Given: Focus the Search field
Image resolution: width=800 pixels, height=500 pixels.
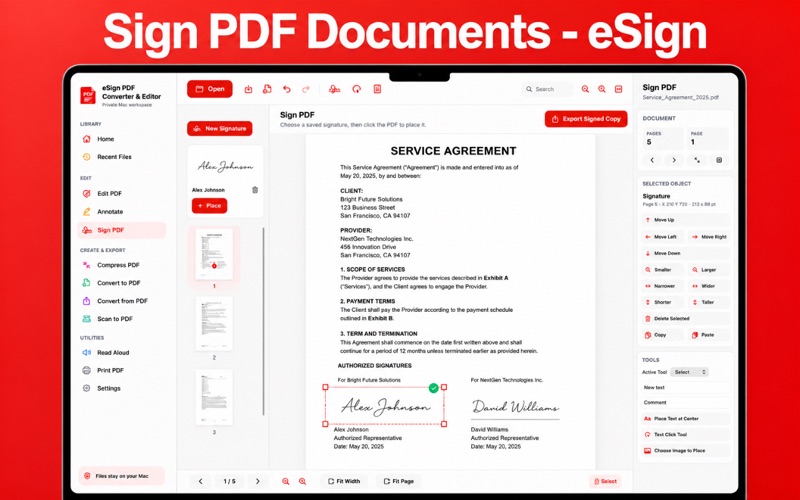Looking at the screenshot, I should 547,89.
